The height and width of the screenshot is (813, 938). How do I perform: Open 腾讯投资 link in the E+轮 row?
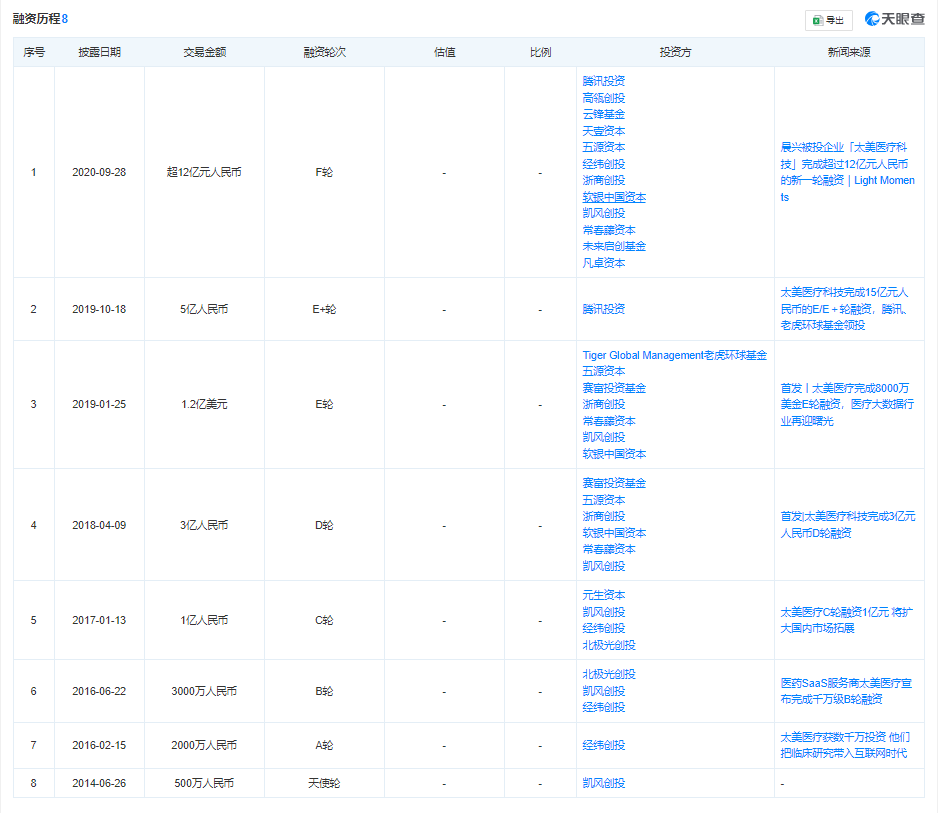603,309
